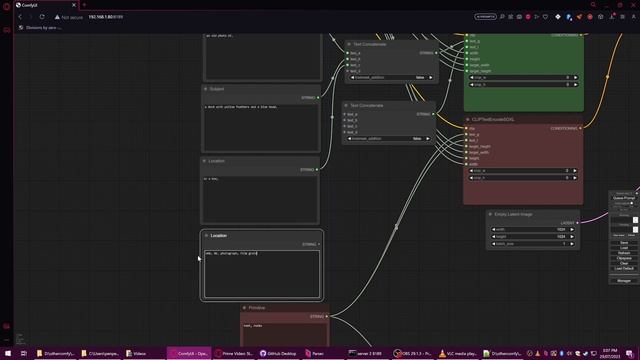
Task: Click Refresh in the ComfyUI menu
Action: [x=624, y=253]
